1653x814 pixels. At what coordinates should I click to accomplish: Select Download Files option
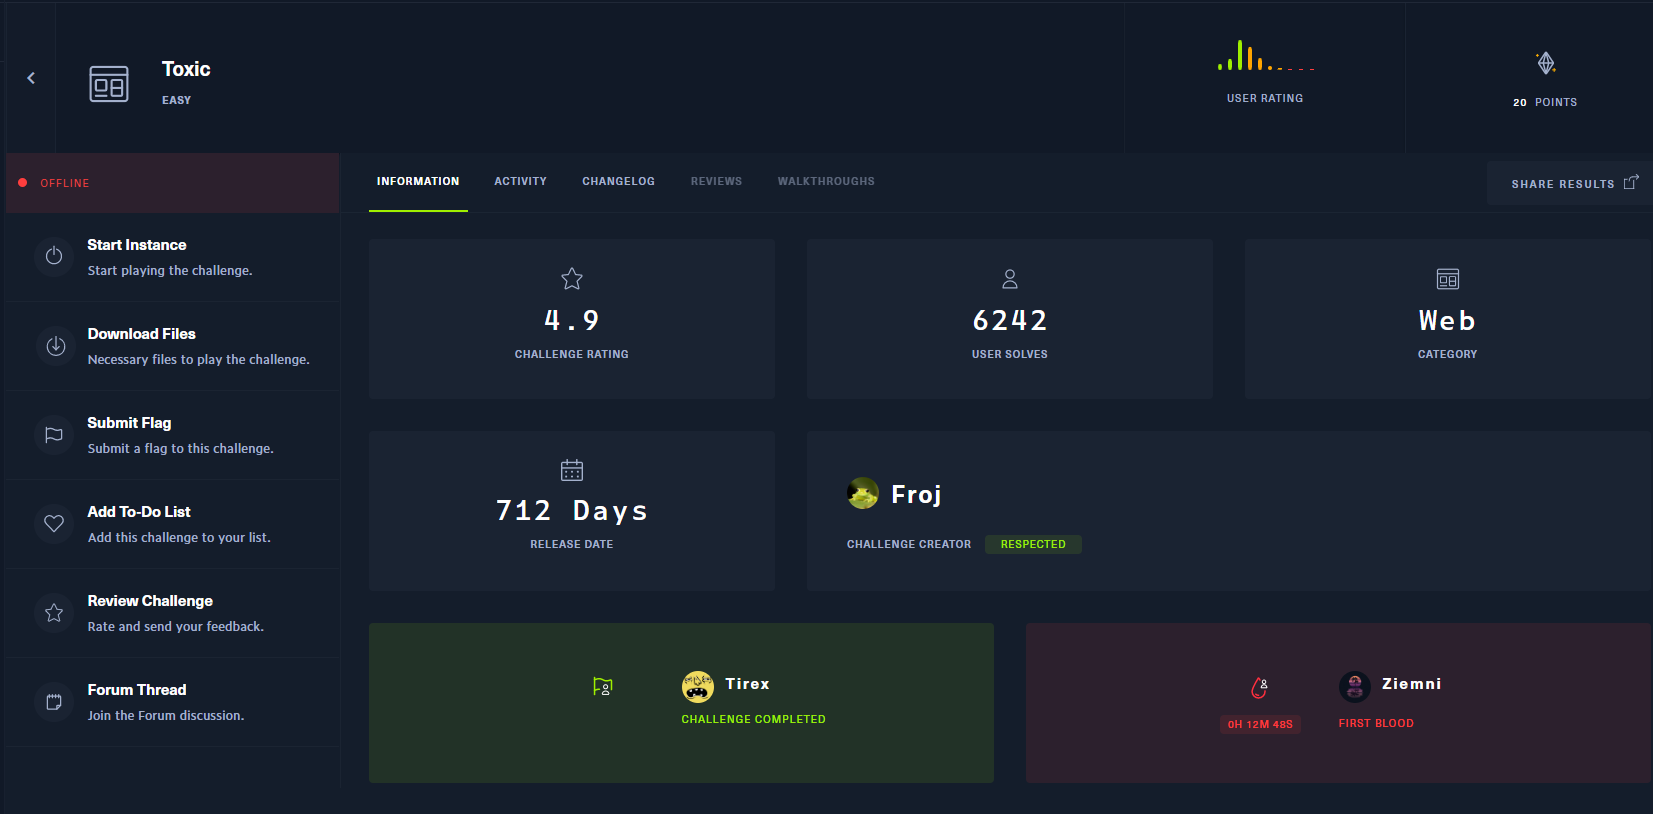(173, 346)
